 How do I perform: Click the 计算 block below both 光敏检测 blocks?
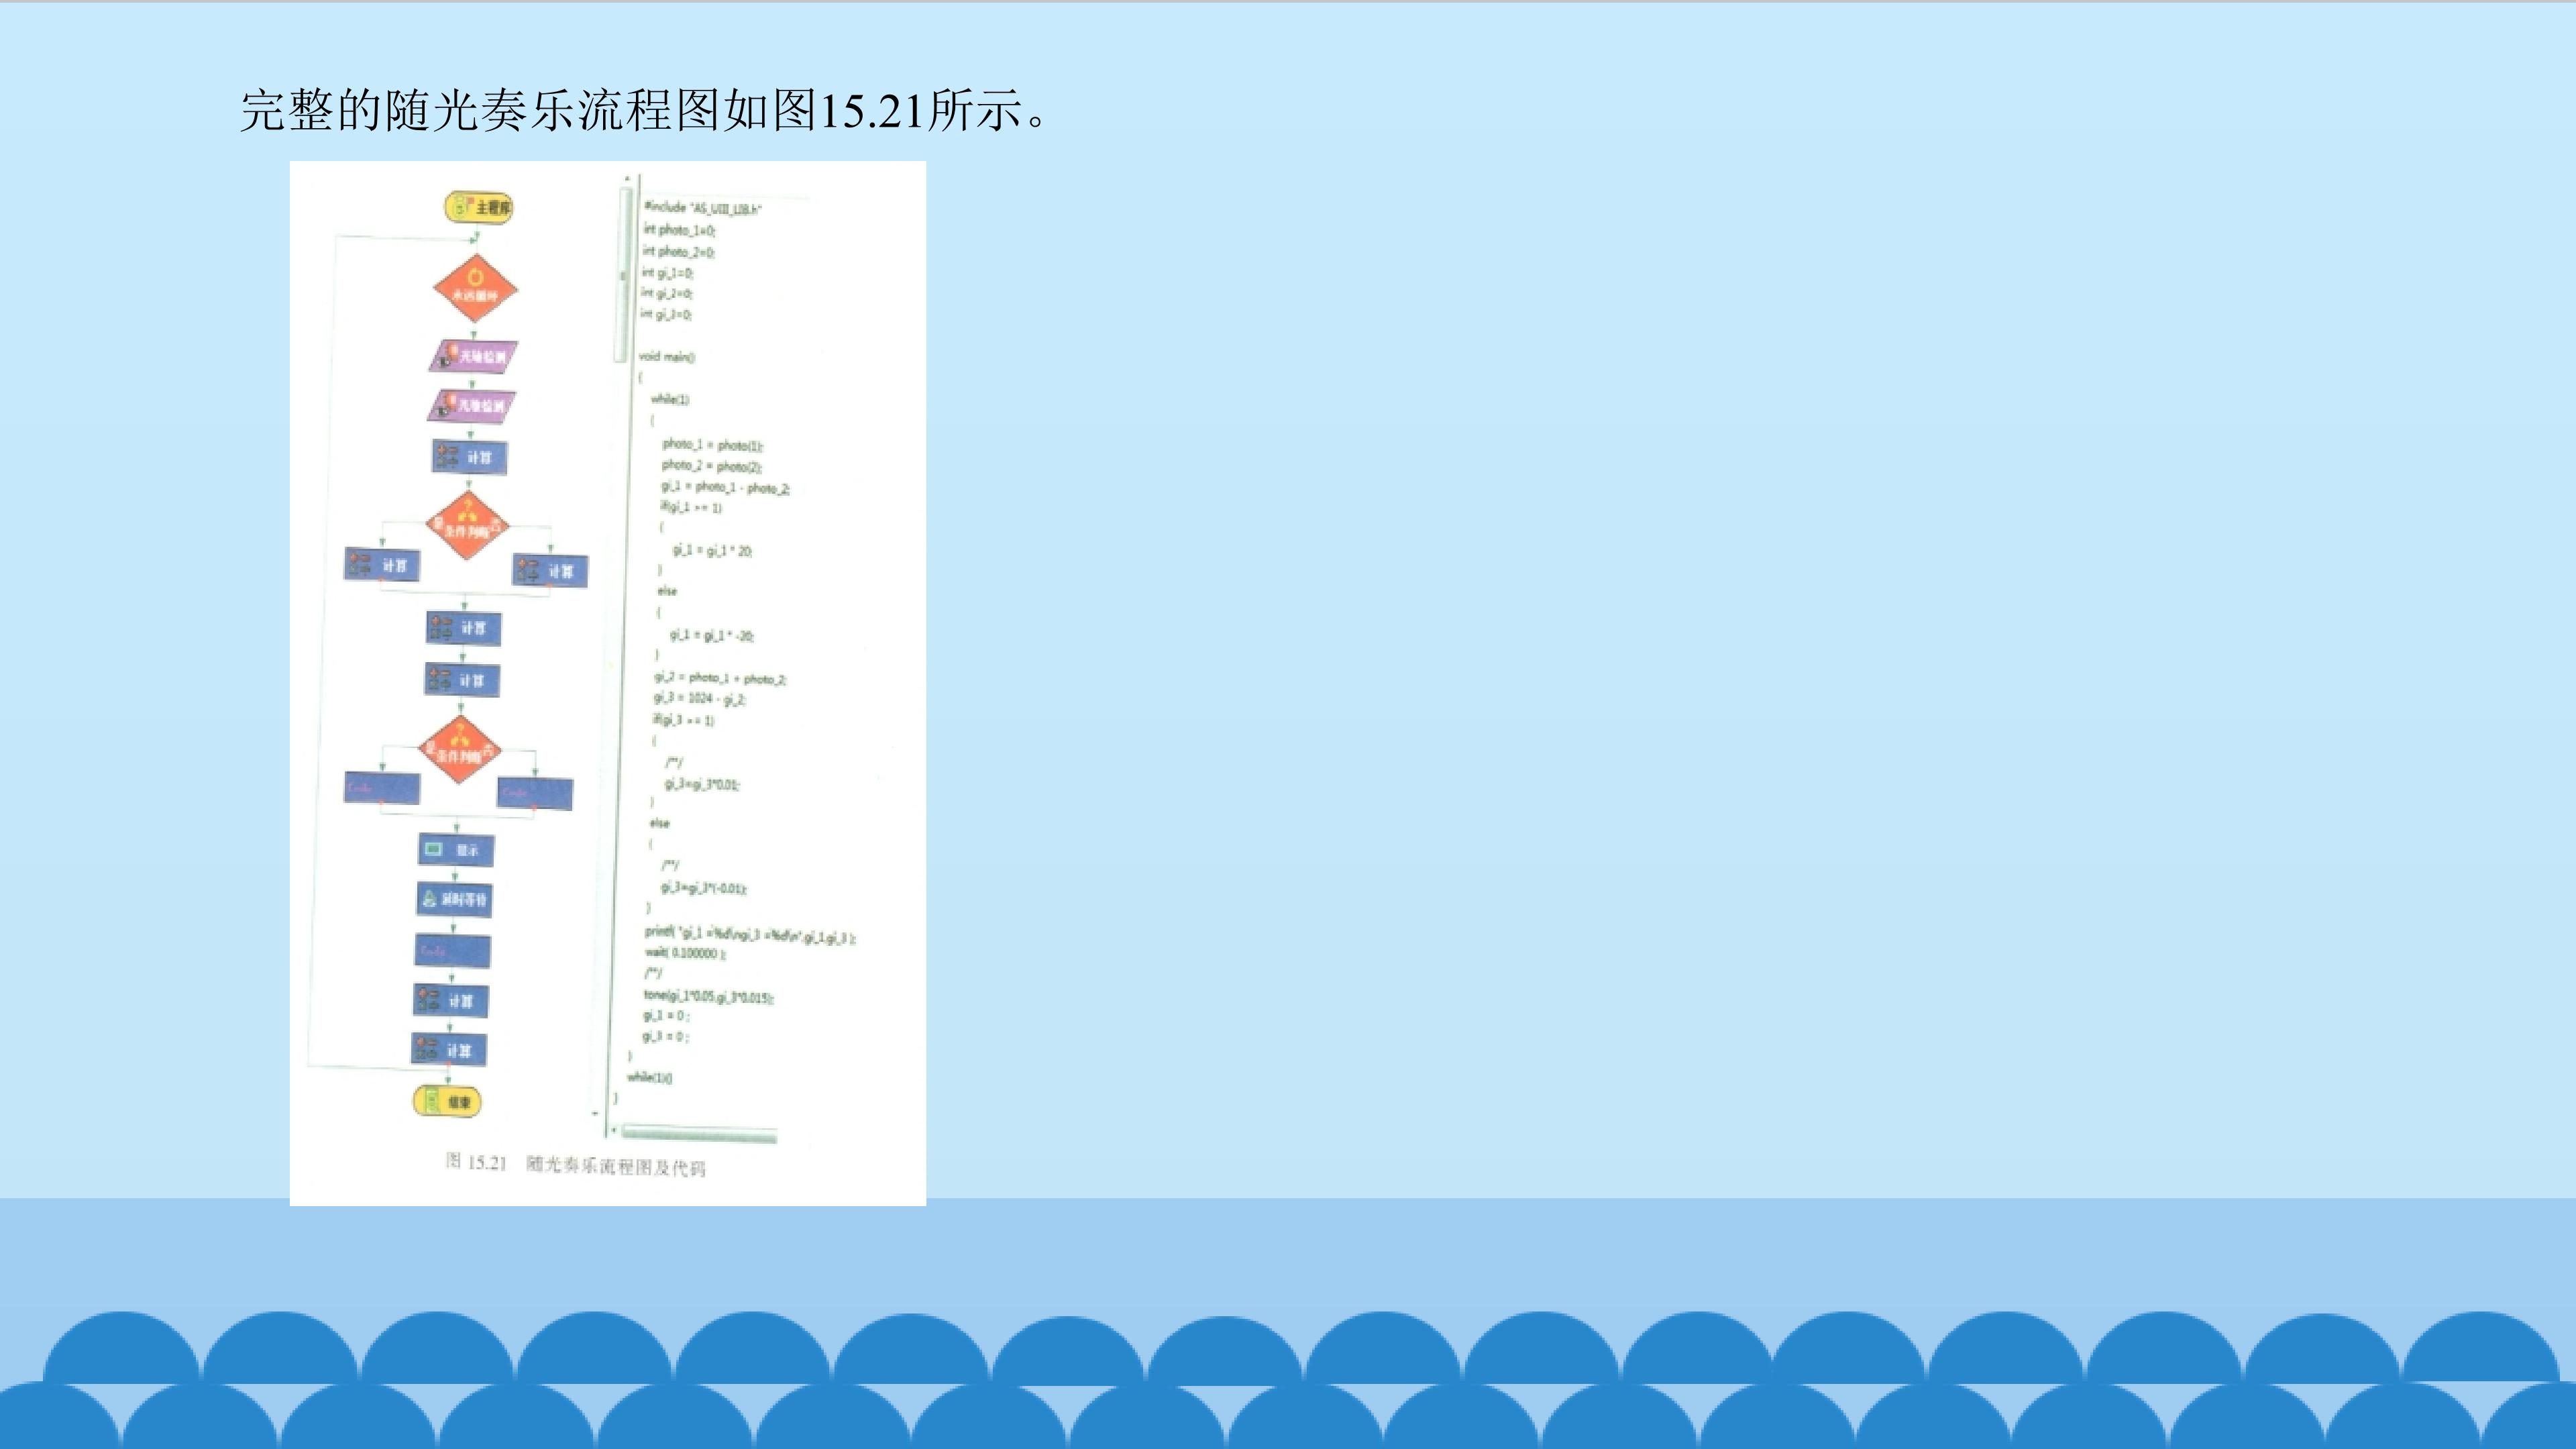469,457
